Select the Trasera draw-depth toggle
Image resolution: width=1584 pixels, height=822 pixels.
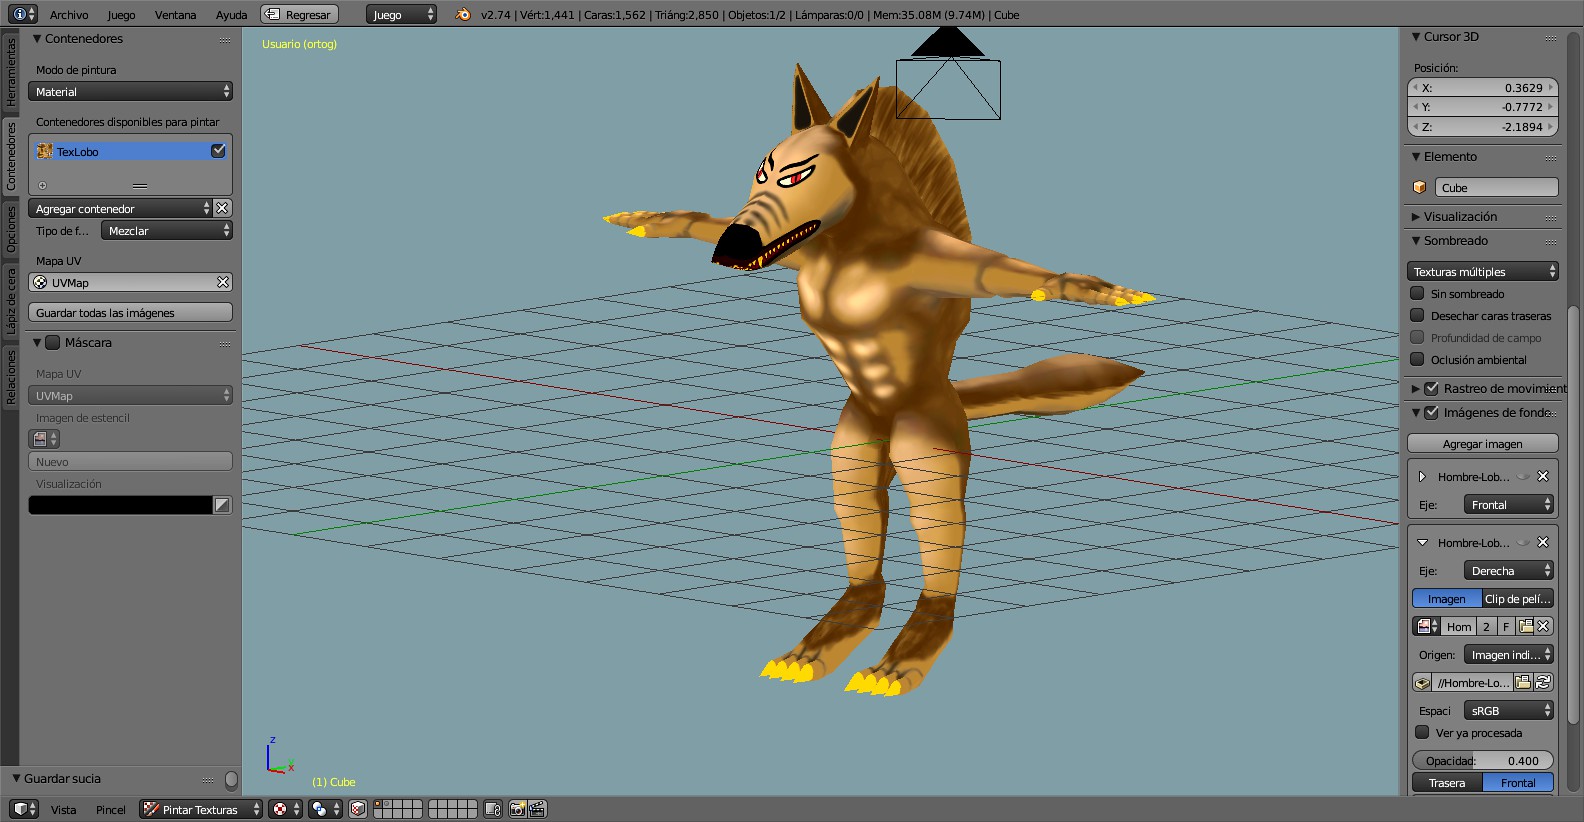point(1447,782)
